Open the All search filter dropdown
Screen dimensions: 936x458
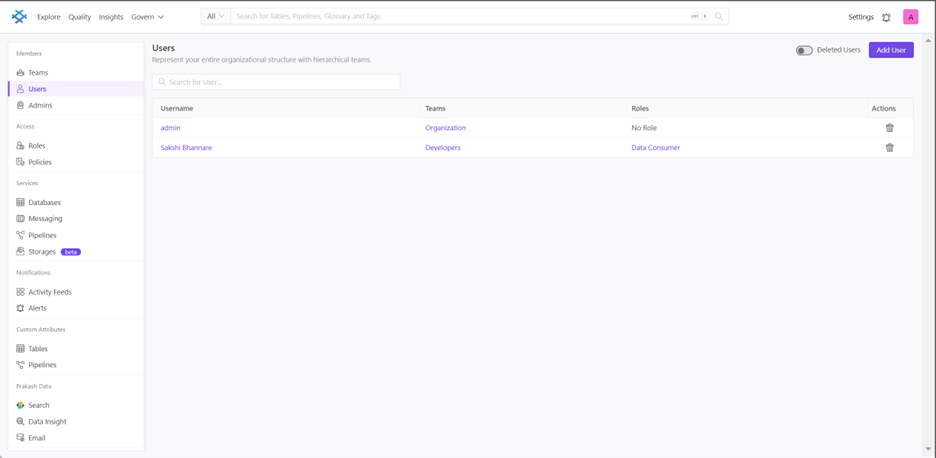tap(215, 17)
